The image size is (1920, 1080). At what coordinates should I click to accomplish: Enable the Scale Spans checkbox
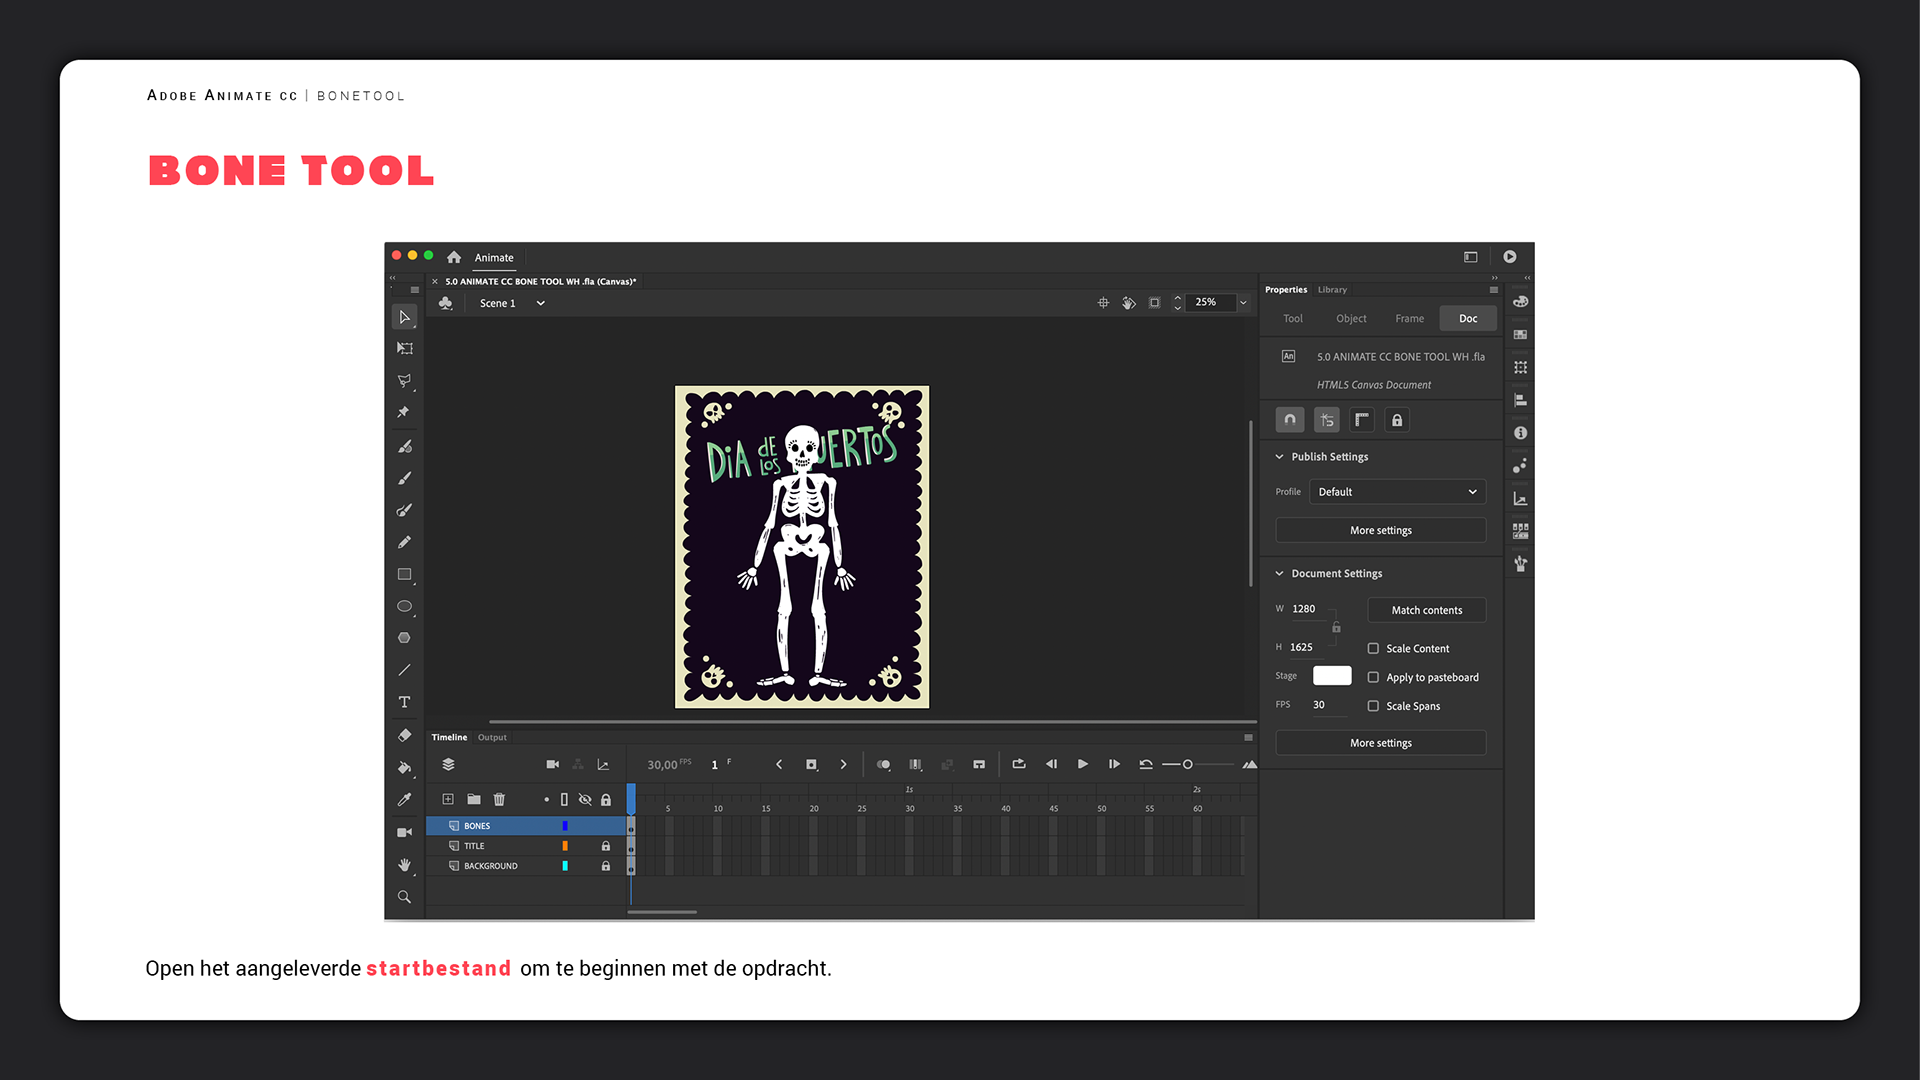coord(1373,706)
